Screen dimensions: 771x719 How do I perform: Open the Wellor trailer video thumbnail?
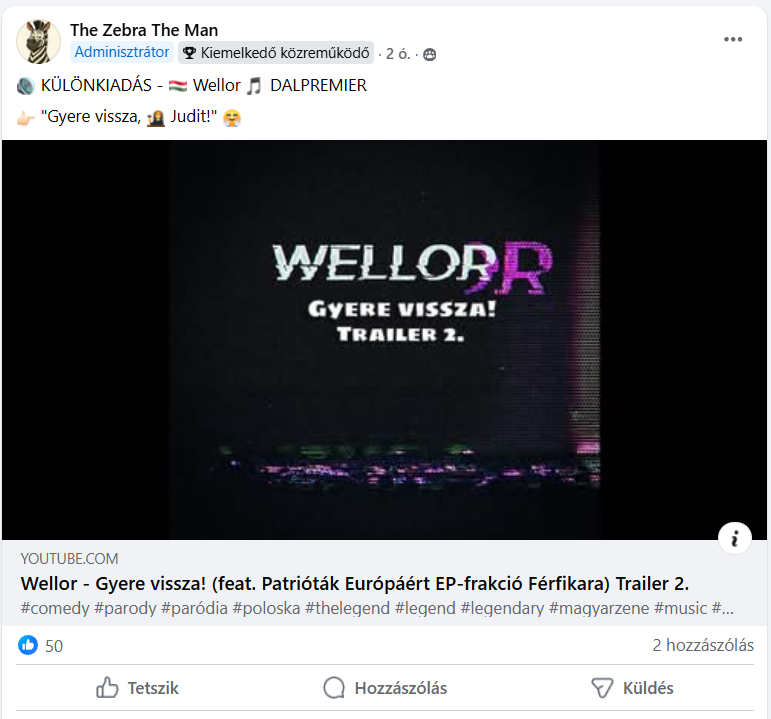coord(385,340)
